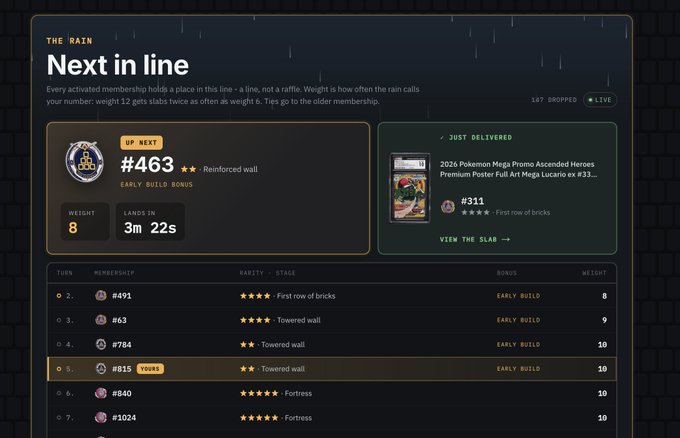Click the turn 7 status dot

pos(59,418)
